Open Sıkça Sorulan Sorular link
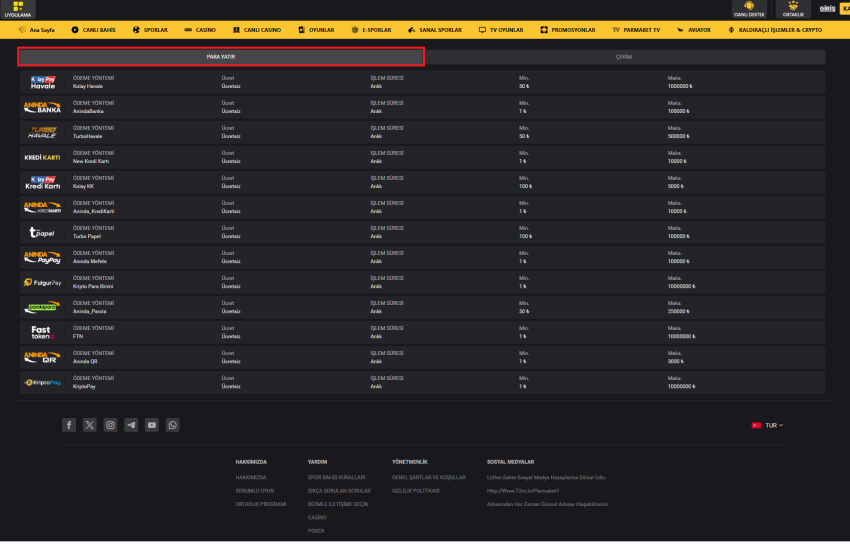Viewport: 850px width, 550px height. [339, 491]
